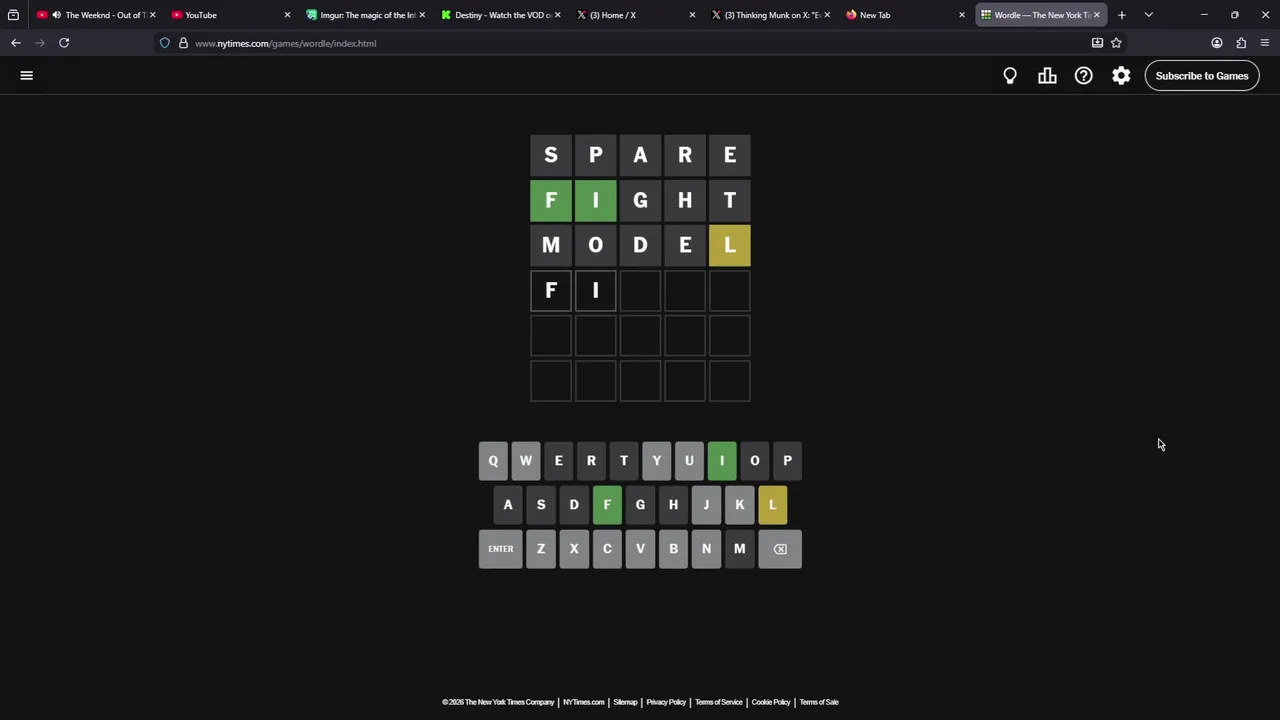The image size is (1280, 720).
Task: Bookmark this page with star icon
Action: coord(1116,43)
